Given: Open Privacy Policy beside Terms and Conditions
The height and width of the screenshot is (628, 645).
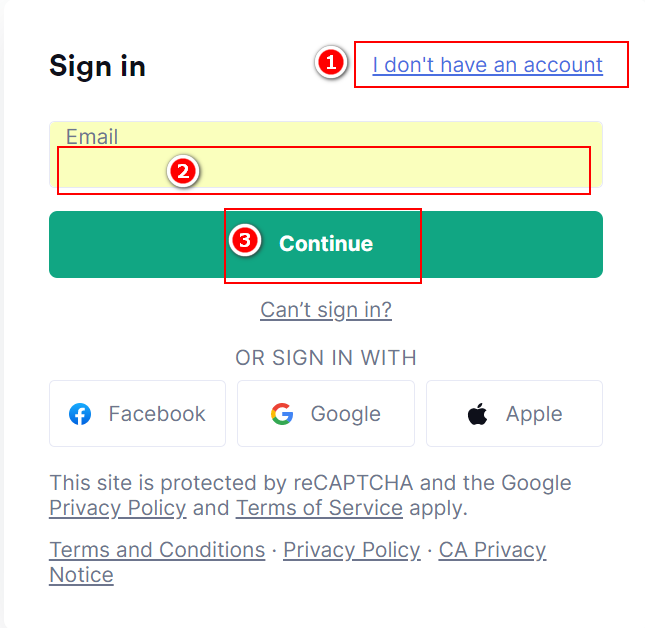Looking at the screenshot, I should pos(351,550).
